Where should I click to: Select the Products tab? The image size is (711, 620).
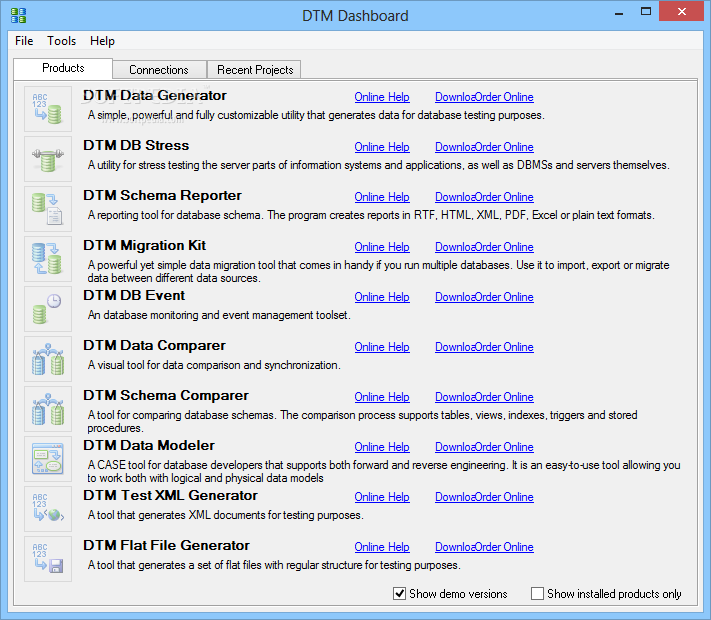pyautogui.click(x=63, y=68)
